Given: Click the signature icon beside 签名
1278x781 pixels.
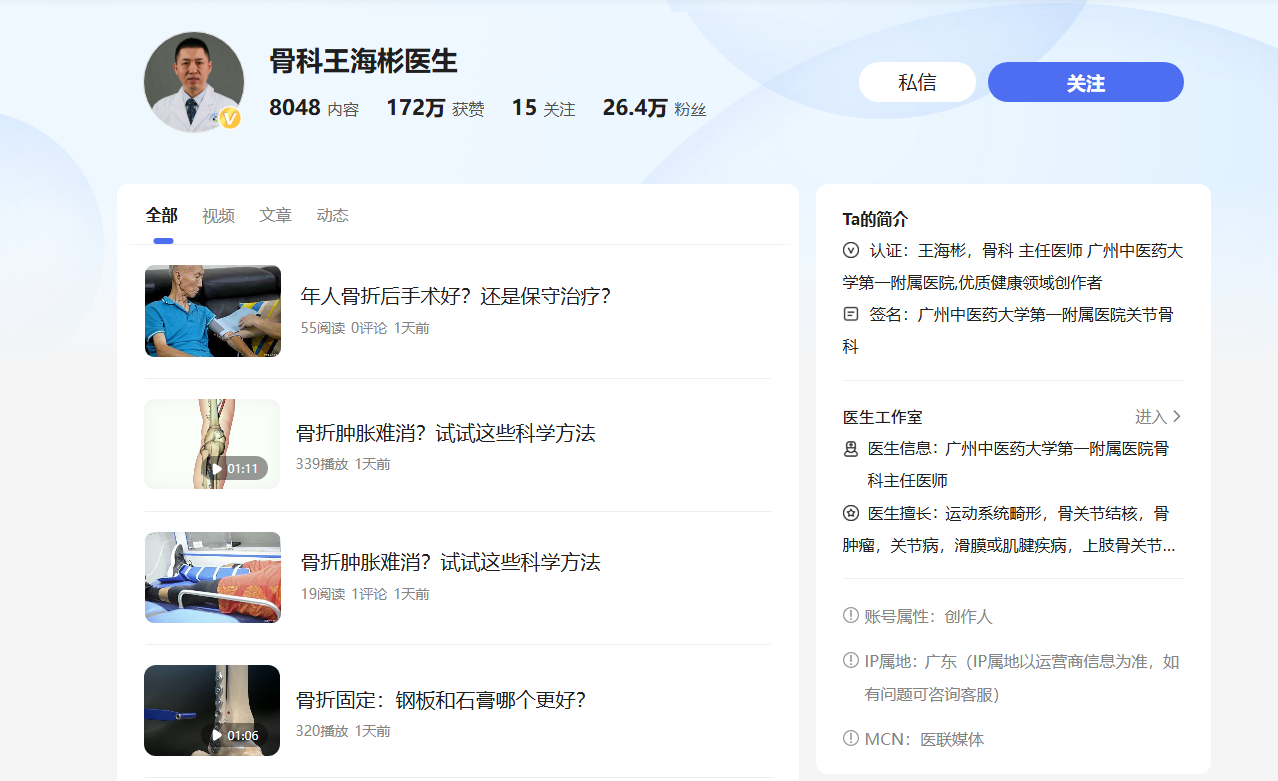Looking at the screenshot, I should pos(851,314).
